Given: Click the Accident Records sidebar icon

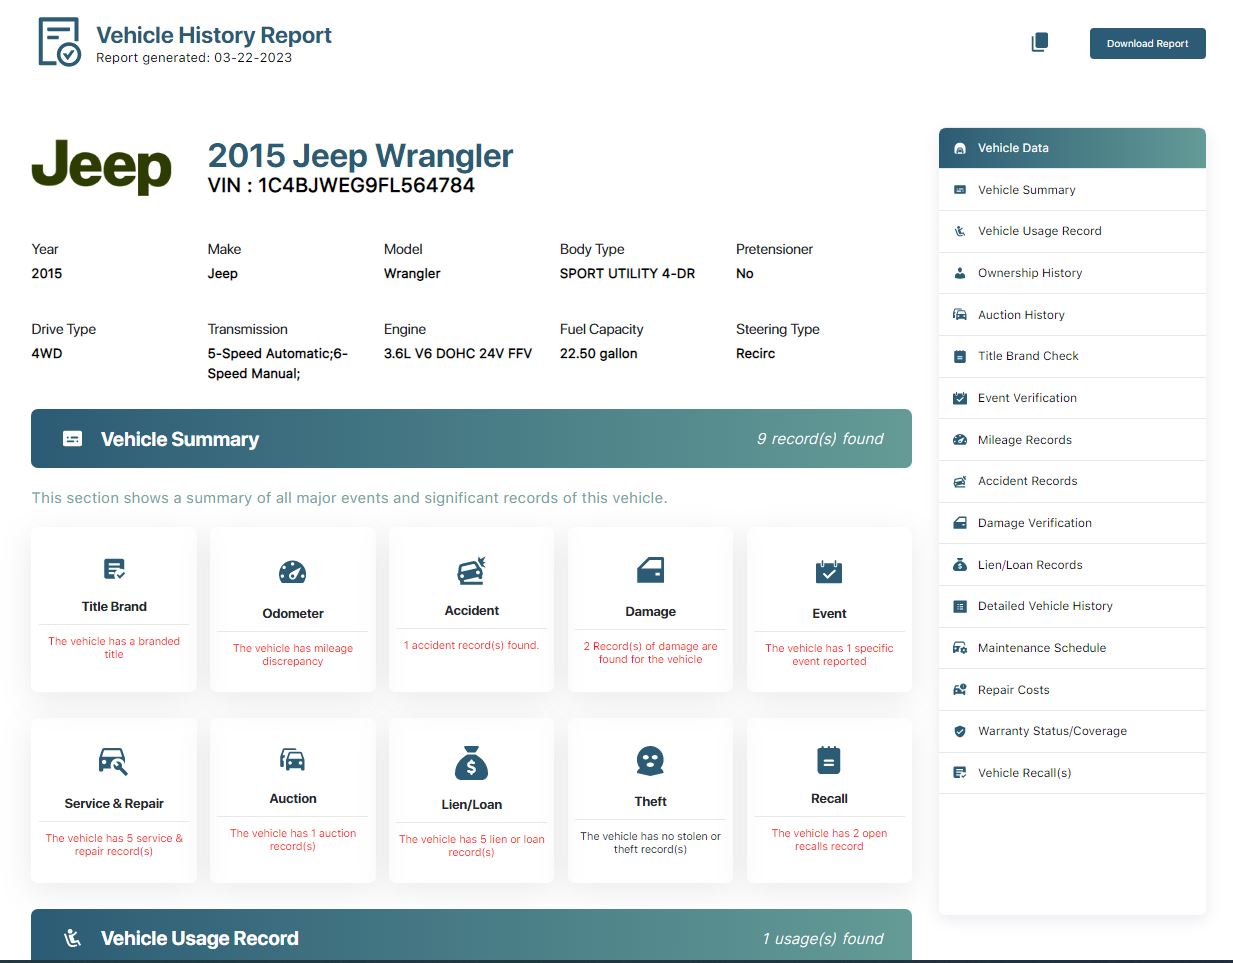Looking at the screenshot, I should click(x=960, y=481).
